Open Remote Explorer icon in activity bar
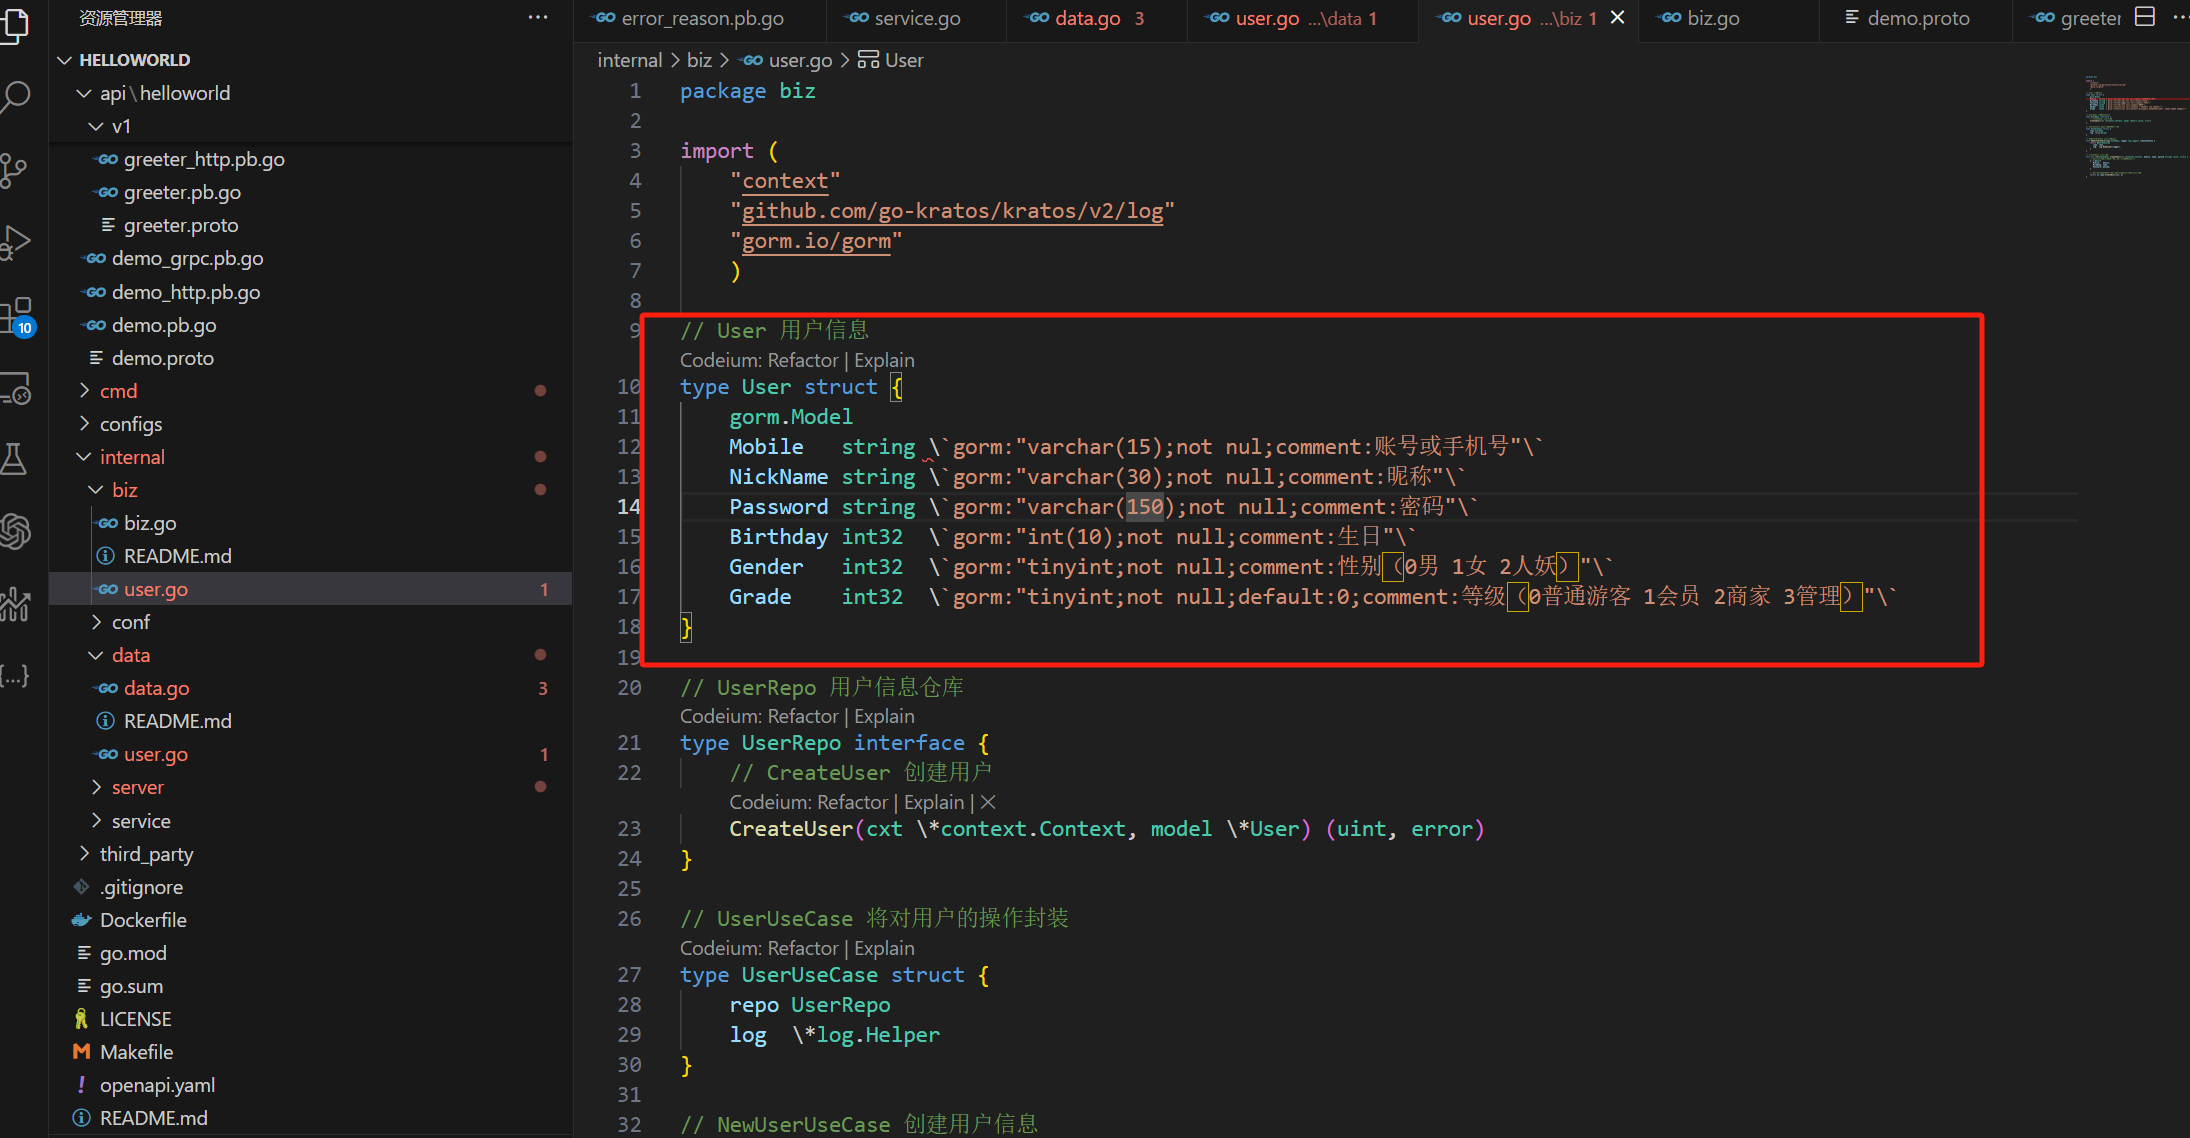2190x1138 pixels. (x=14, y=388)
